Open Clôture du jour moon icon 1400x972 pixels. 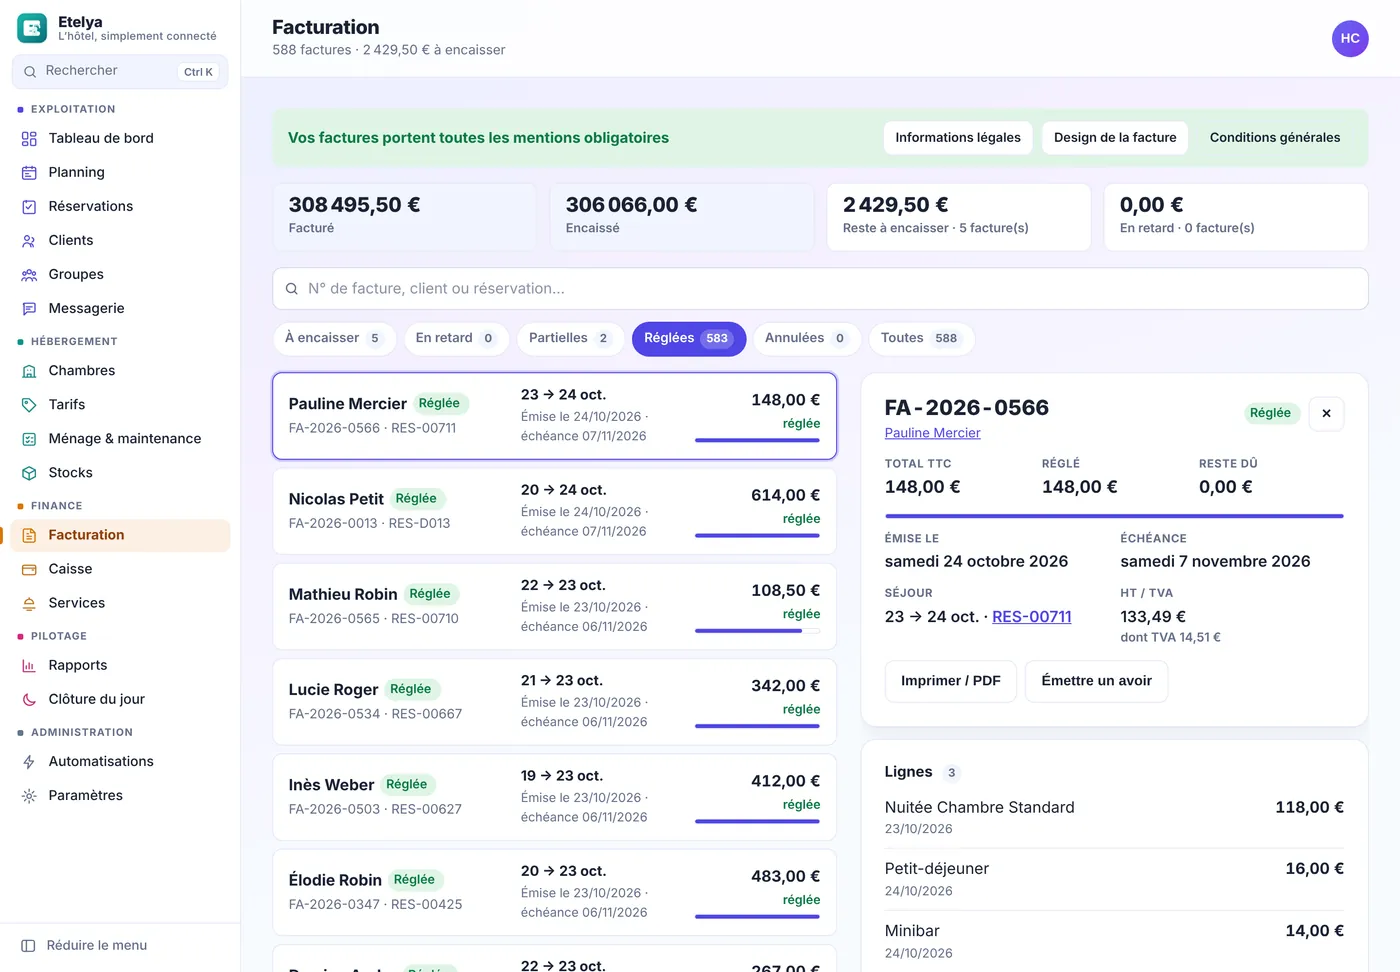[x=29, y=700]
